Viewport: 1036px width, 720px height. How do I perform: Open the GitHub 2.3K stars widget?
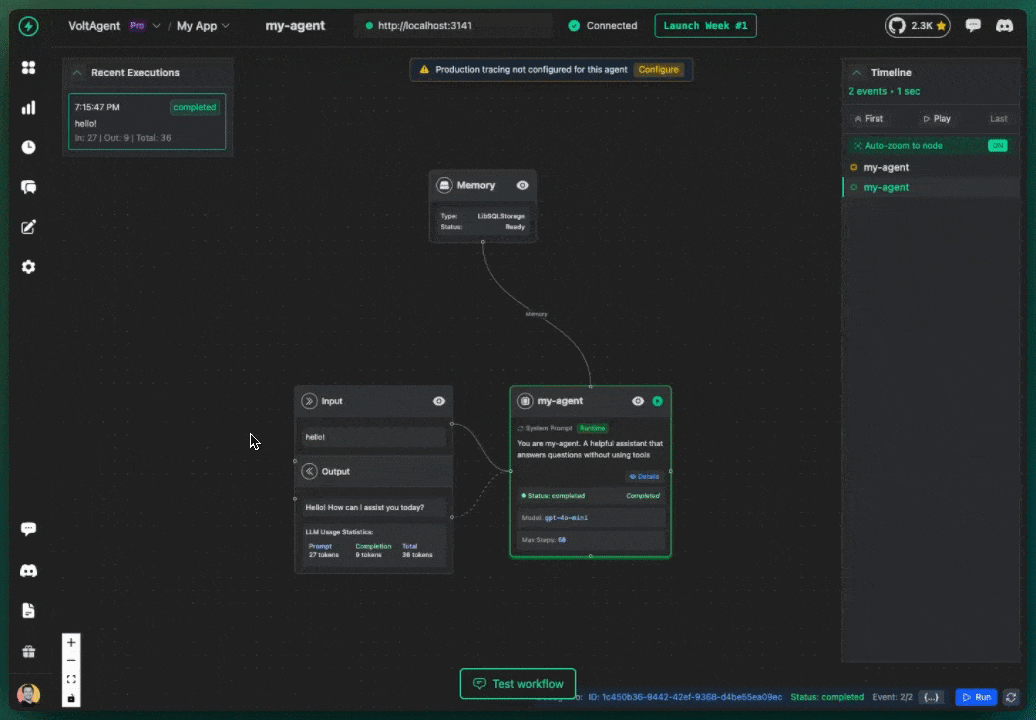917,26
